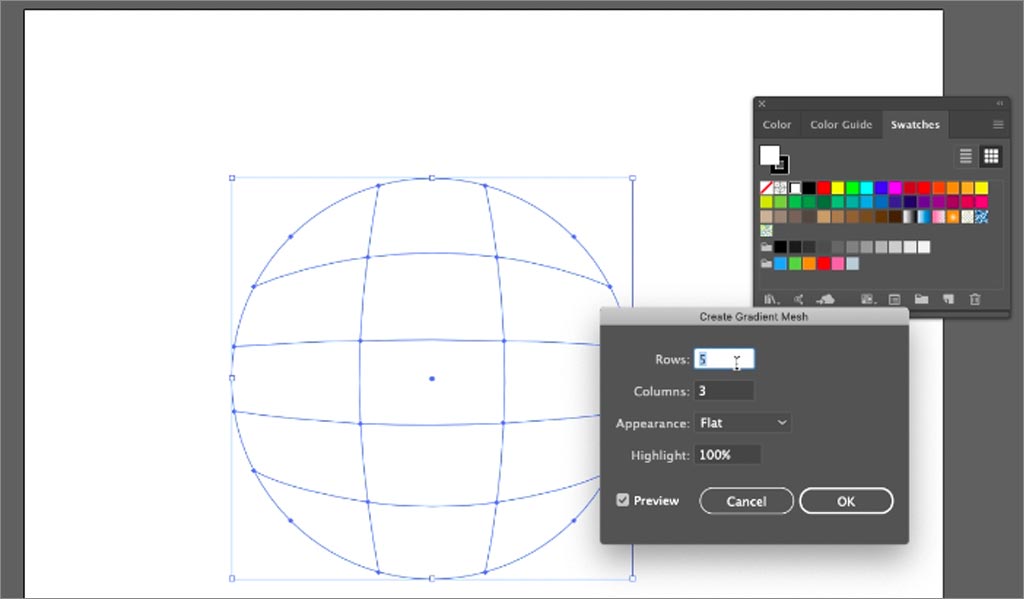1024x599 pixels.
Task: Select the magenta swatch
Action: pos(892,187)
